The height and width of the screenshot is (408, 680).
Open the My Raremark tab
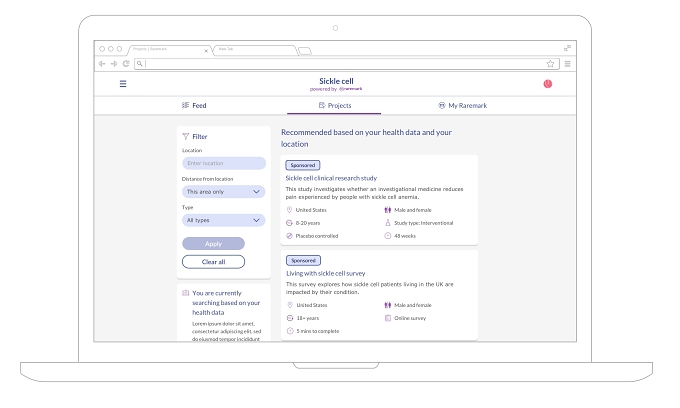[x=463, y=105]
